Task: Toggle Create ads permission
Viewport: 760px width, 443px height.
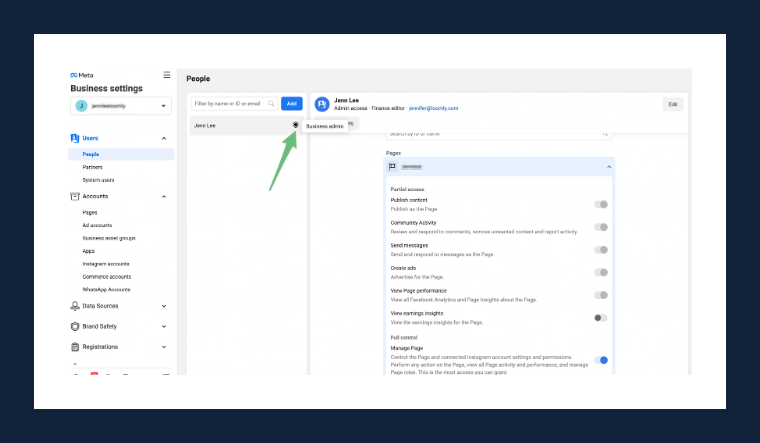Action: 601,272
